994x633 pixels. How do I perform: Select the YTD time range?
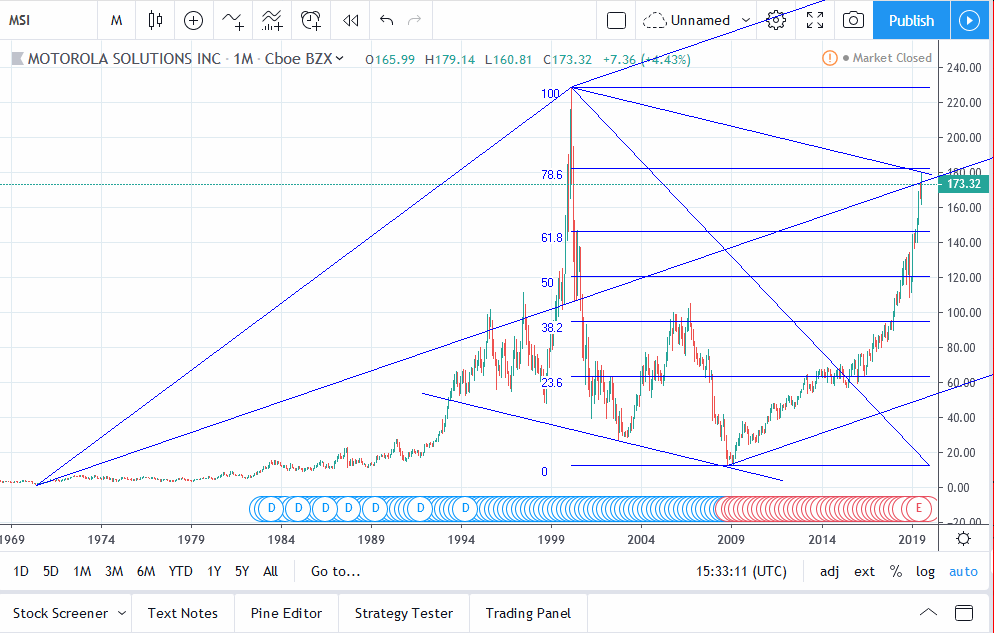pos(181,572)
